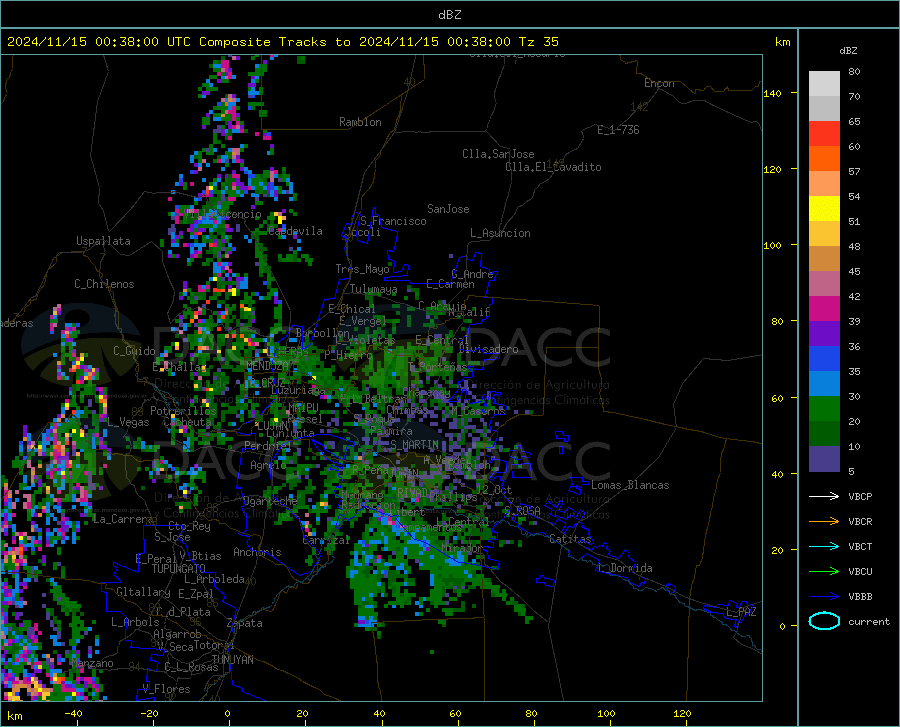The width and height of the screenshot is (900, 727).
Task: Click the dBZ title at the top
Action: point(449,15)
